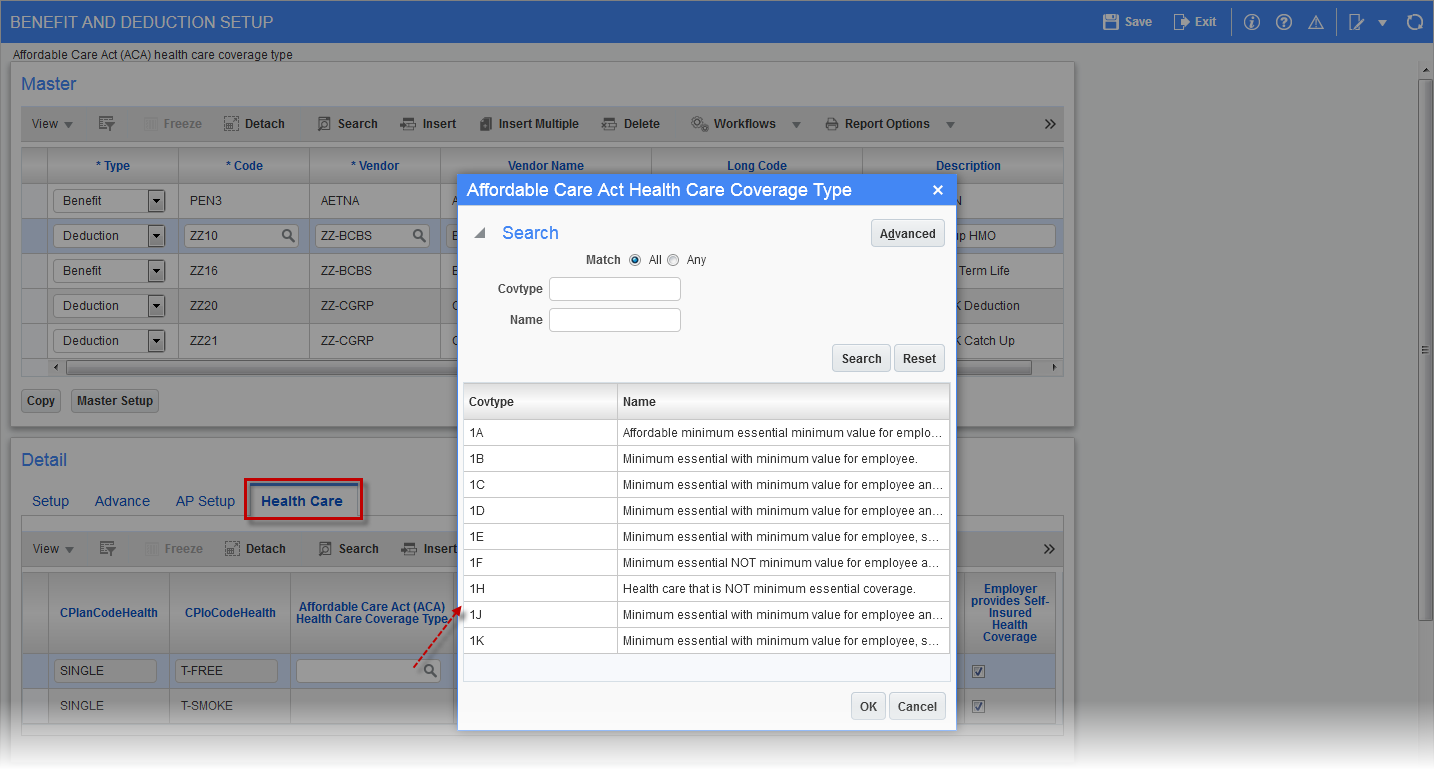
Task: Click Covtype column header
Action: pos(540,401)
